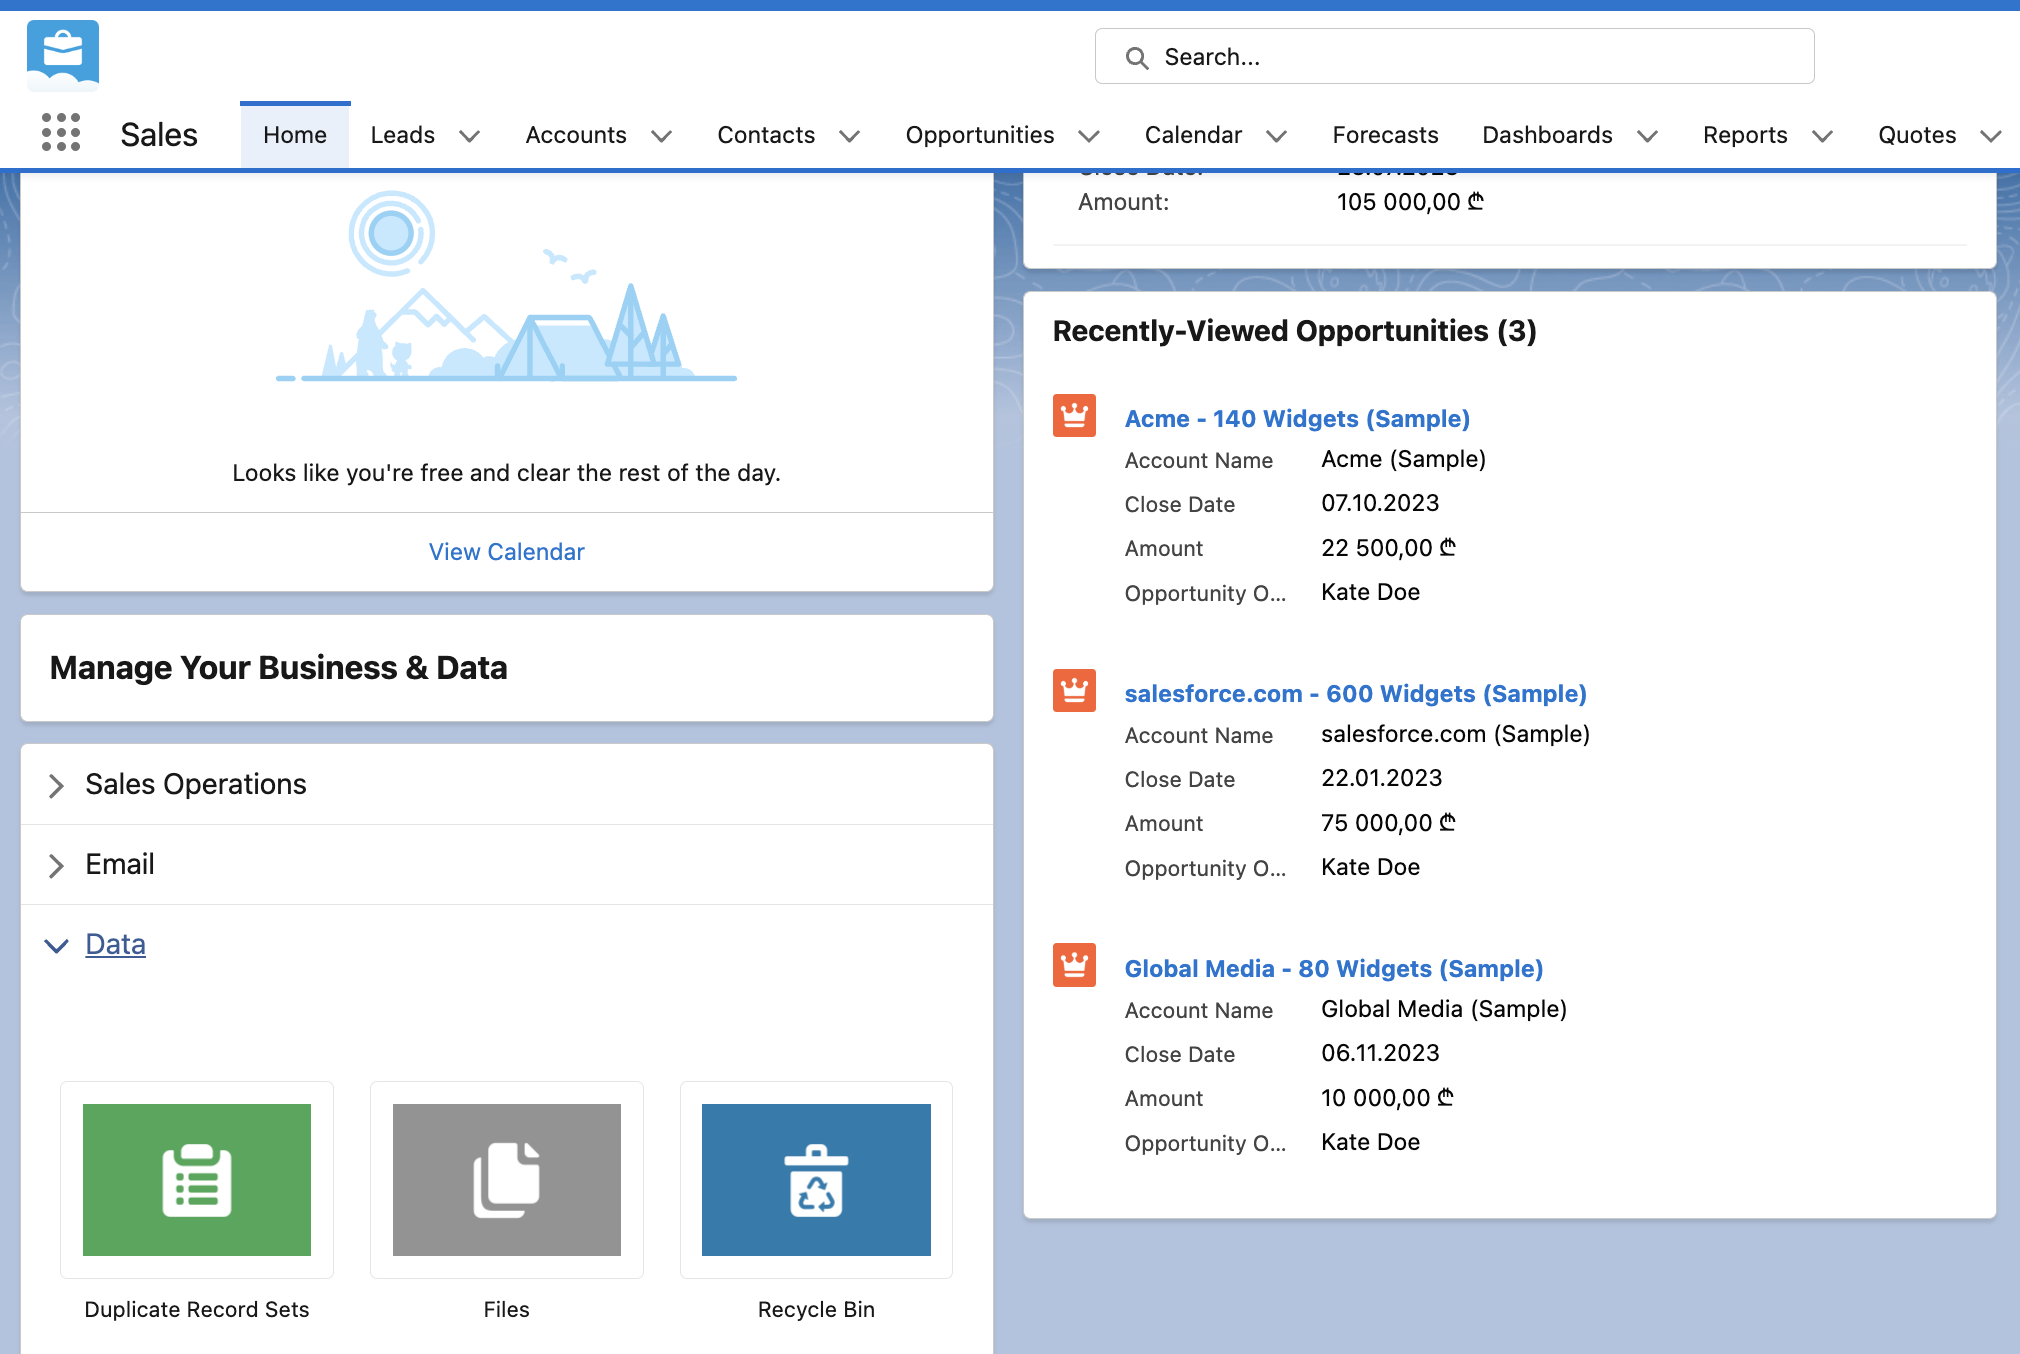Expand Dashboards tab dropdown arrow
Viewport: 2020px width, 1354px height.
click(1647, 136)
